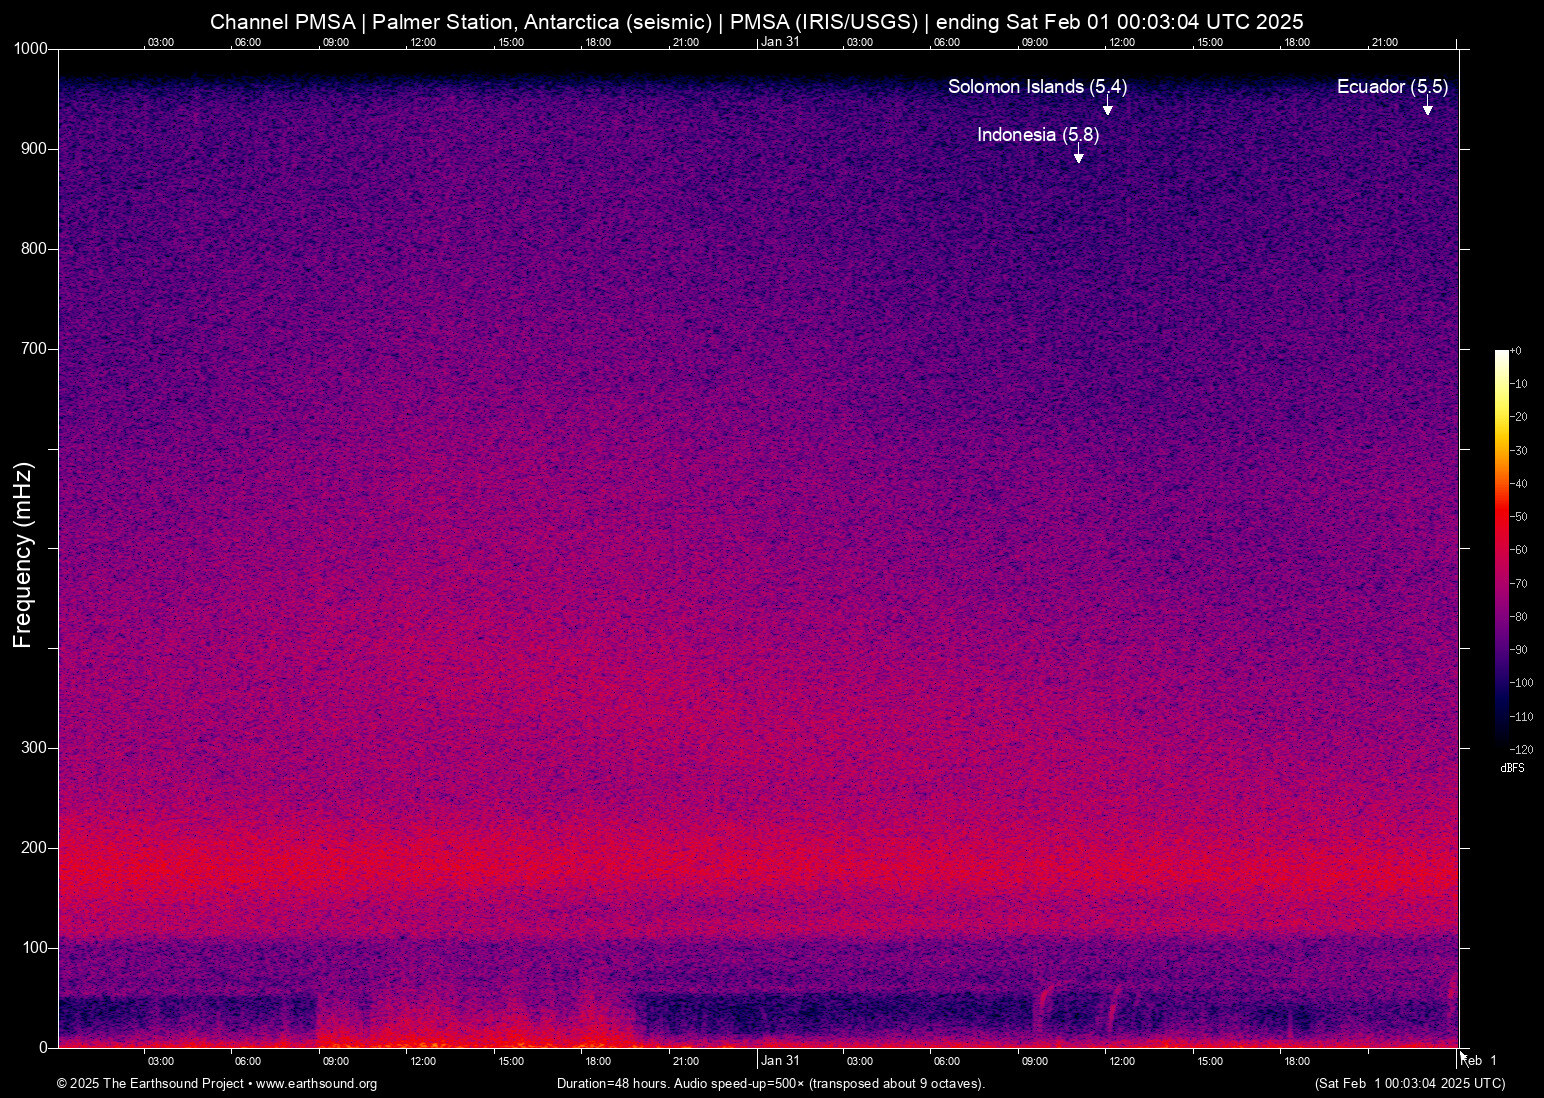Open the www.earthsound.org link in the footer

(x=316, y=1084)
